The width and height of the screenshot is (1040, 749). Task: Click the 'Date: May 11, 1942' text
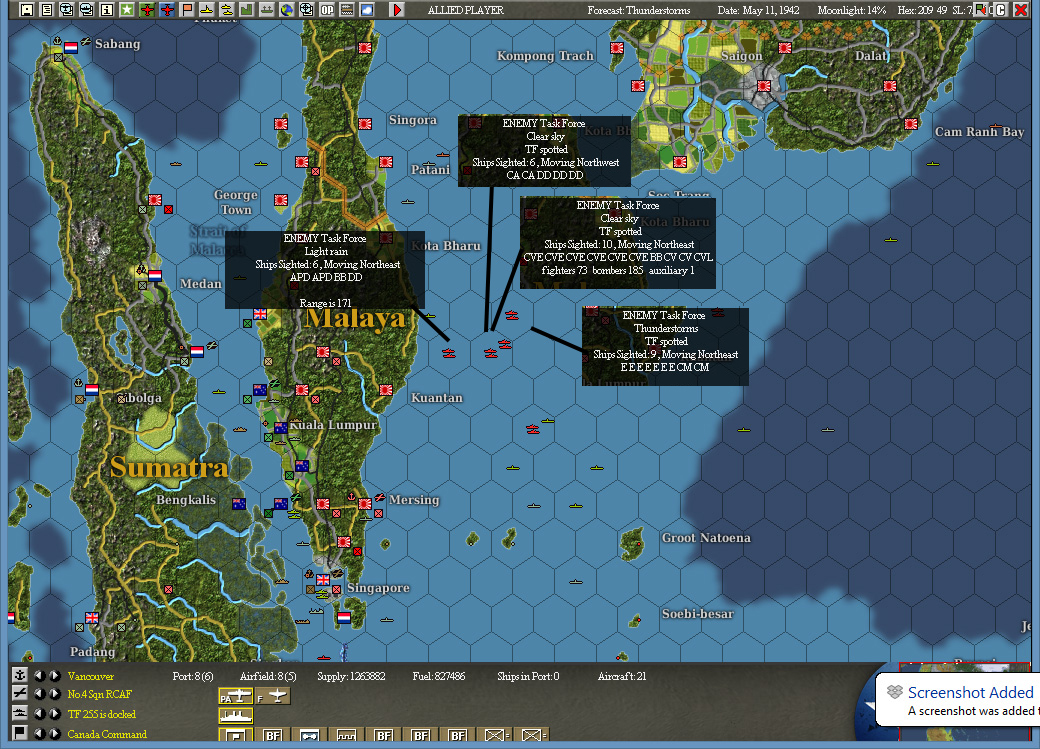[758, 10]
